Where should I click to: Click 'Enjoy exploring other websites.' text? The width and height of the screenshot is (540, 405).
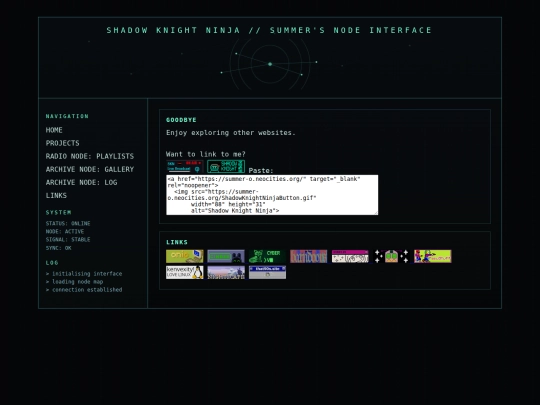231,133
